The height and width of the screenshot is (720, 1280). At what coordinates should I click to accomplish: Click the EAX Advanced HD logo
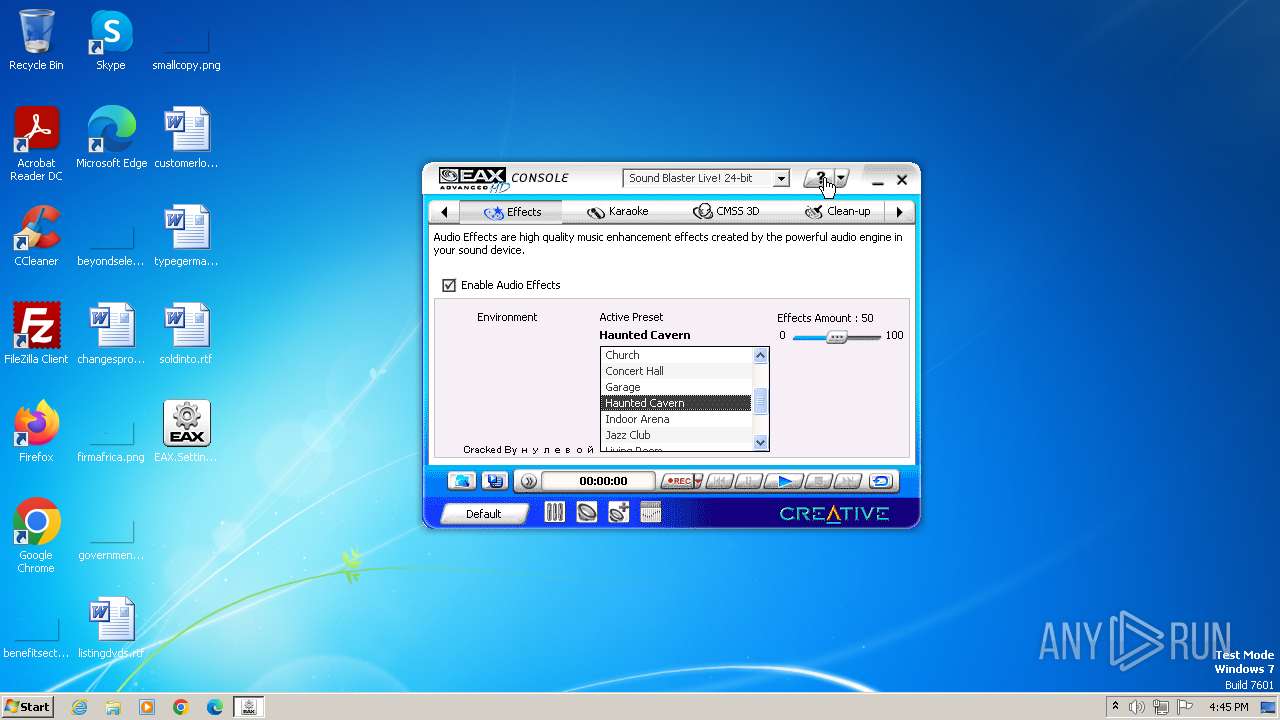[473, 179]
